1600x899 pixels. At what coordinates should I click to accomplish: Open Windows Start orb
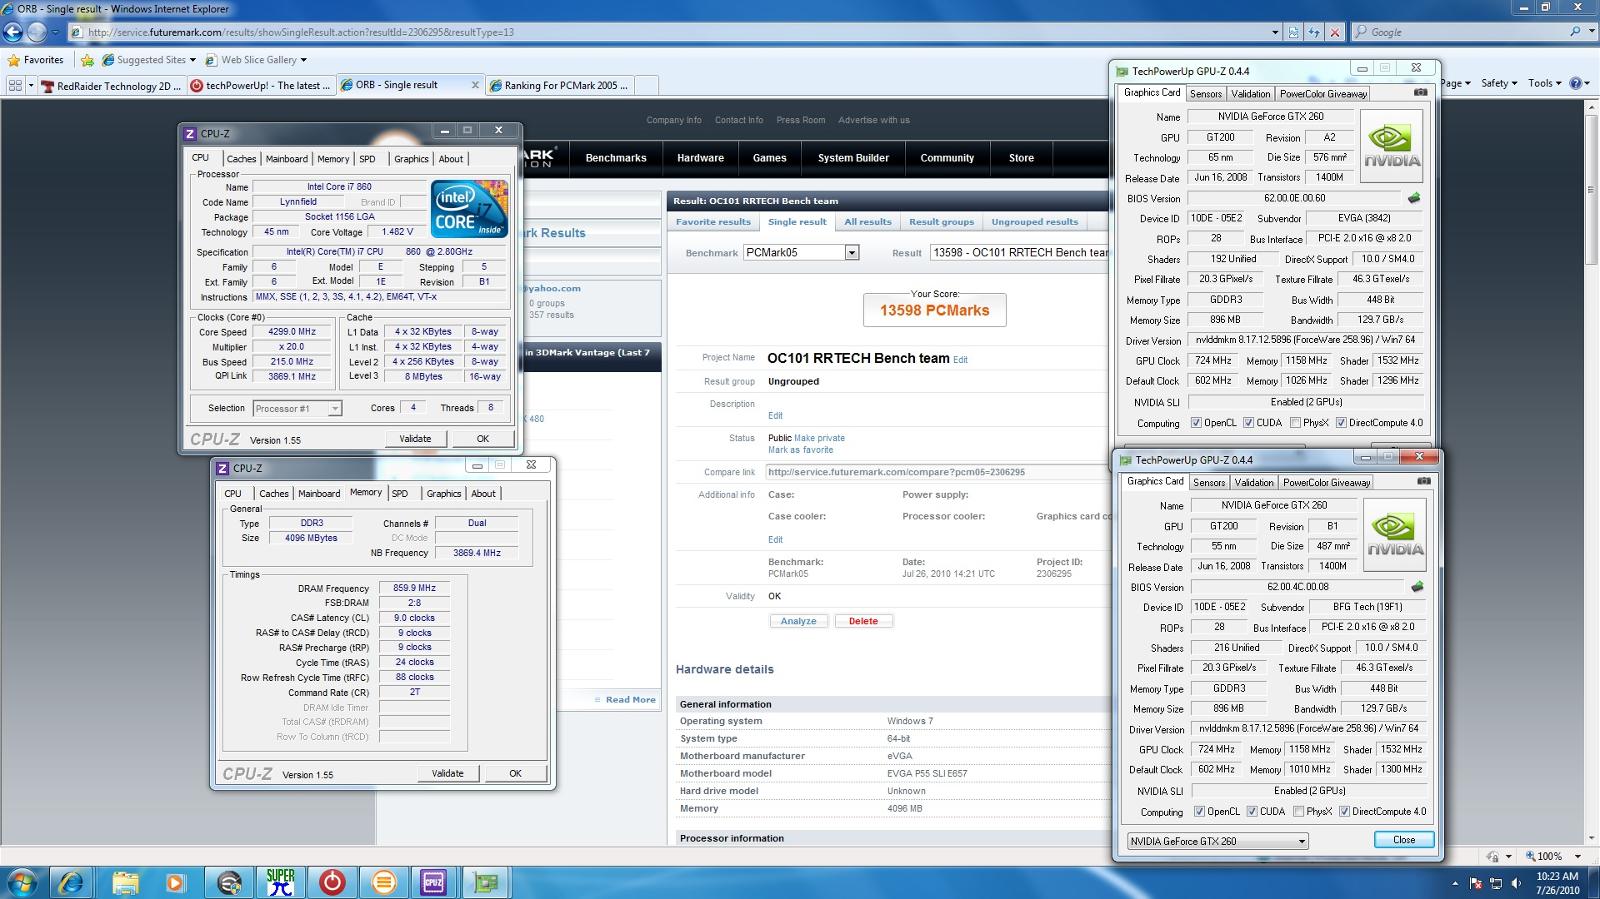22,882
